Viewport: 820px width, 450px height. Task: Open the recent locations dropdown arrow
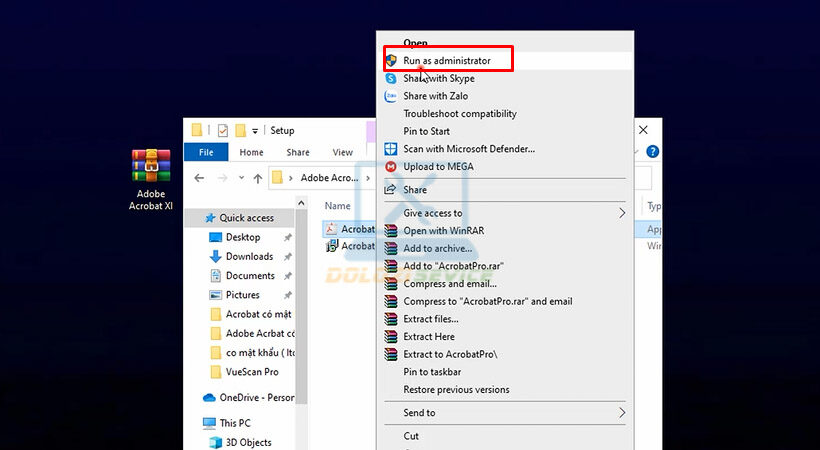point(241,178)
